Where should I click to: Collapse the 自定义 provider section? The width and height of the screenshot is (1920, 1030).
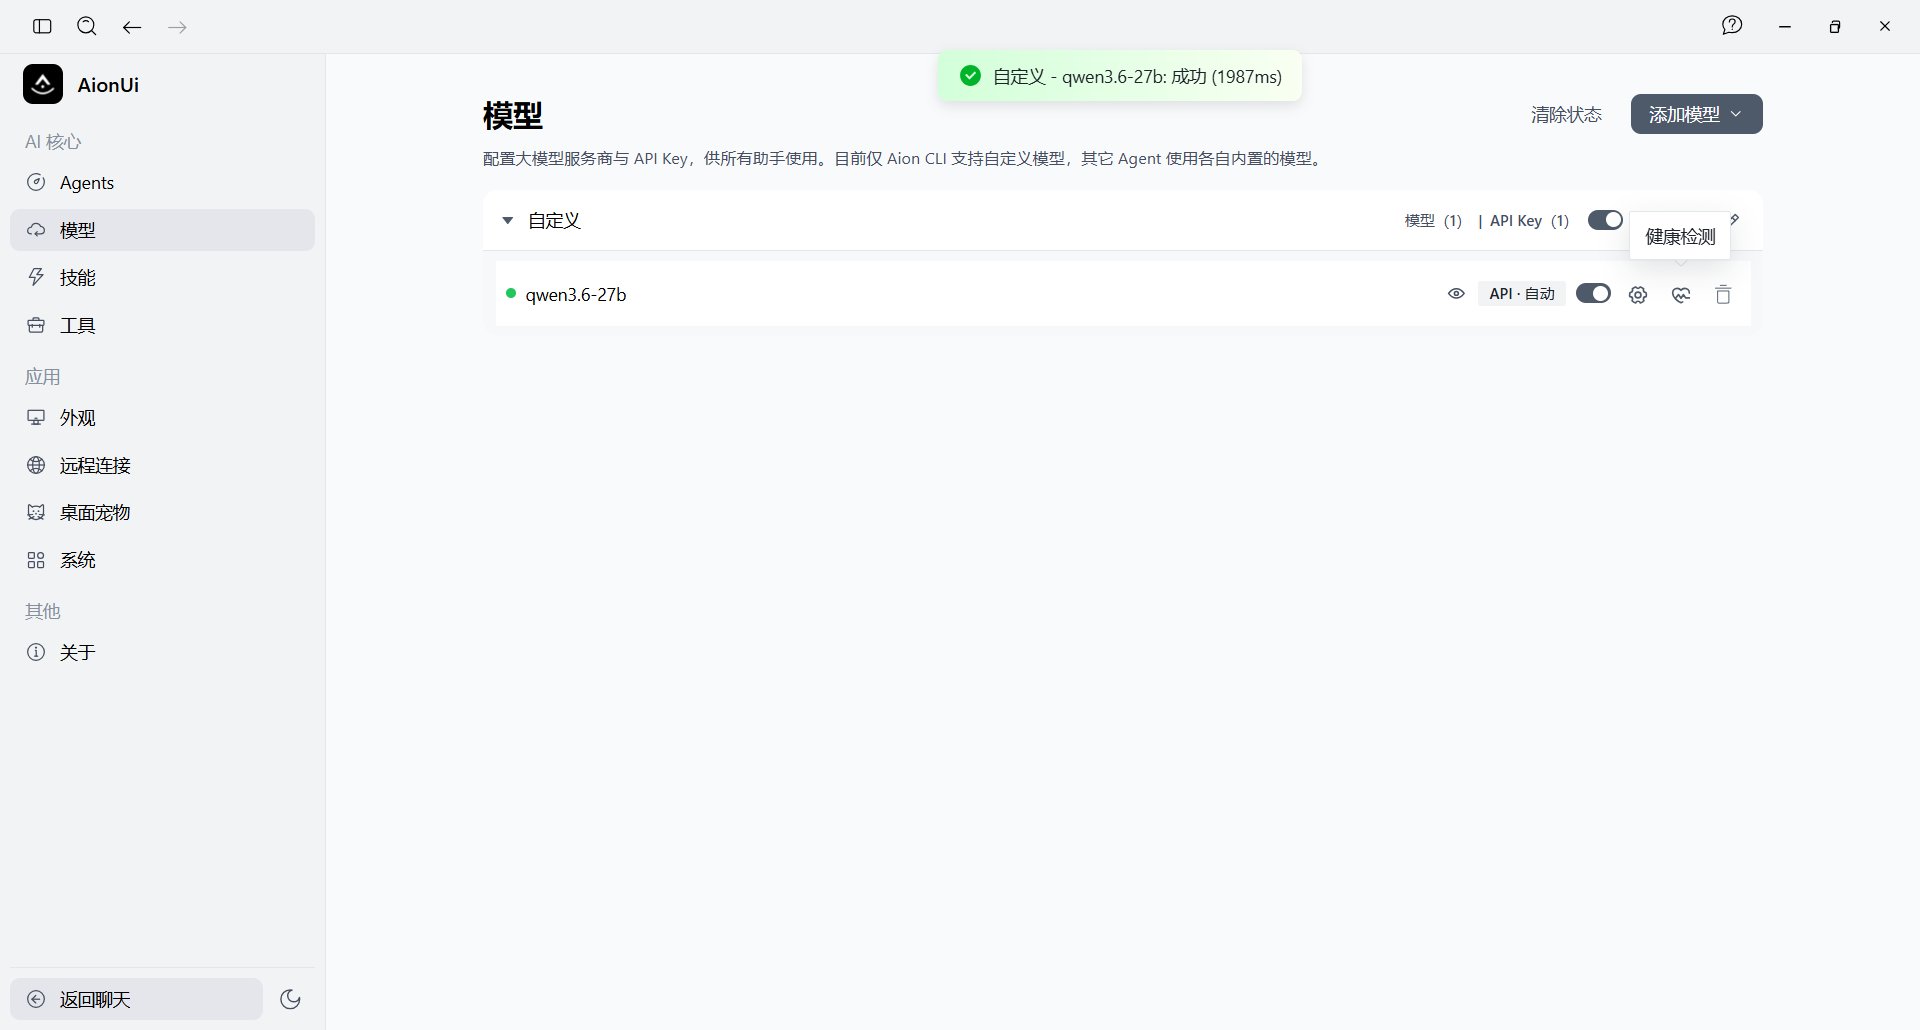click(x=507, y=220)
